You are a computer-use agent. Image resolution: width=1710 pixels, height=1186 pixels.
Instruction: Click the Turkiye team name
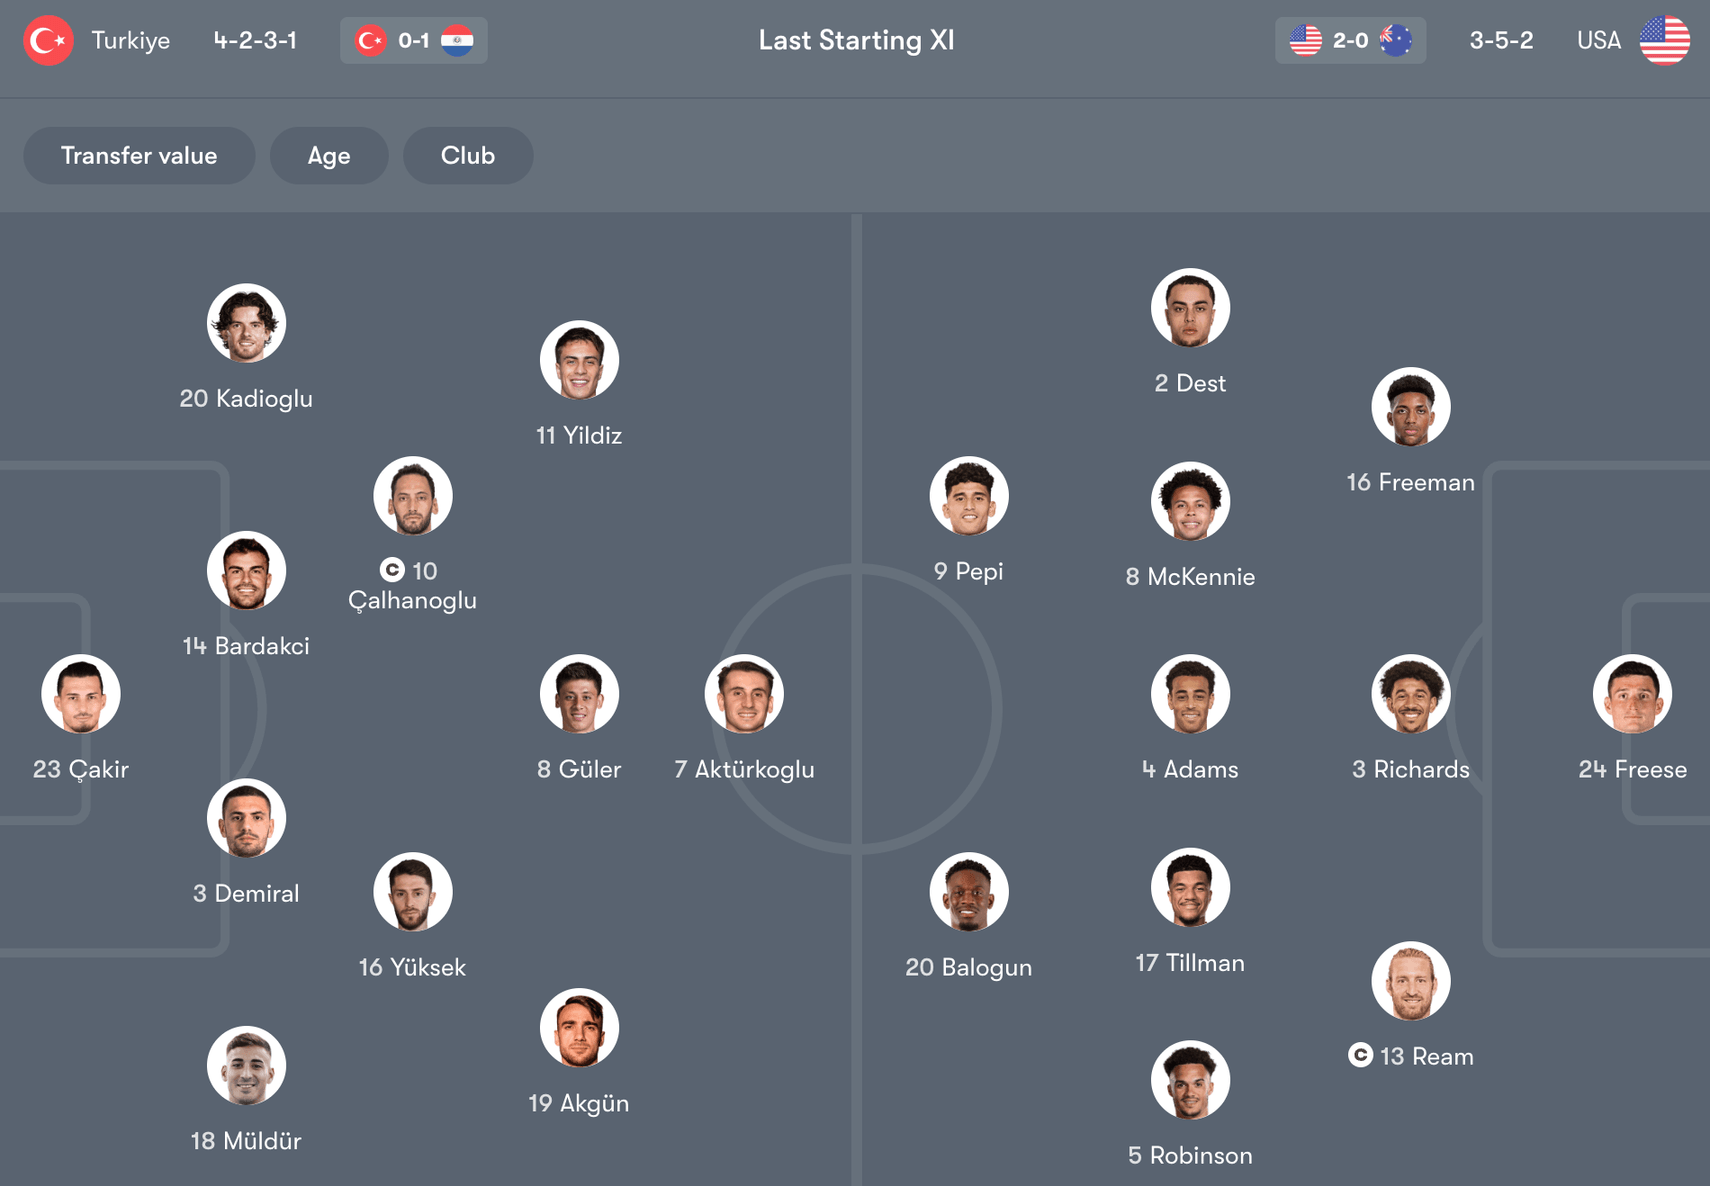[131, 41]
